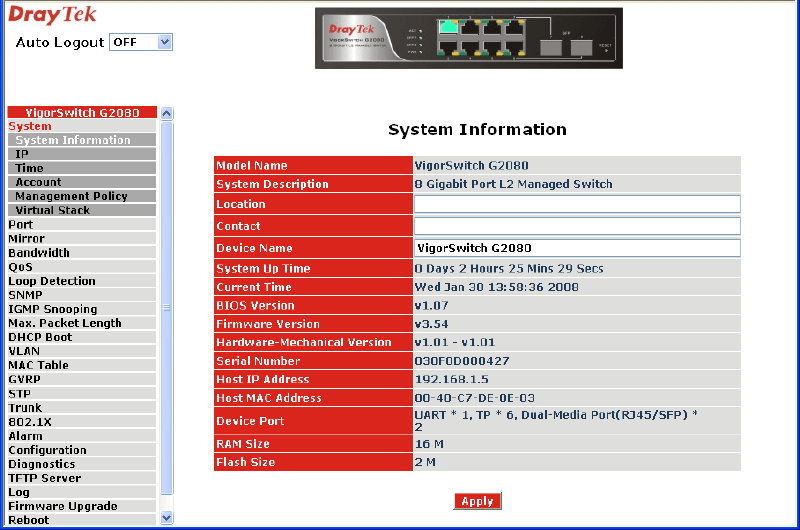The height and width of the screenshot is (530, 800).
Task: Expand the IGMP Snooping menu
Action: tap(82, 309)
